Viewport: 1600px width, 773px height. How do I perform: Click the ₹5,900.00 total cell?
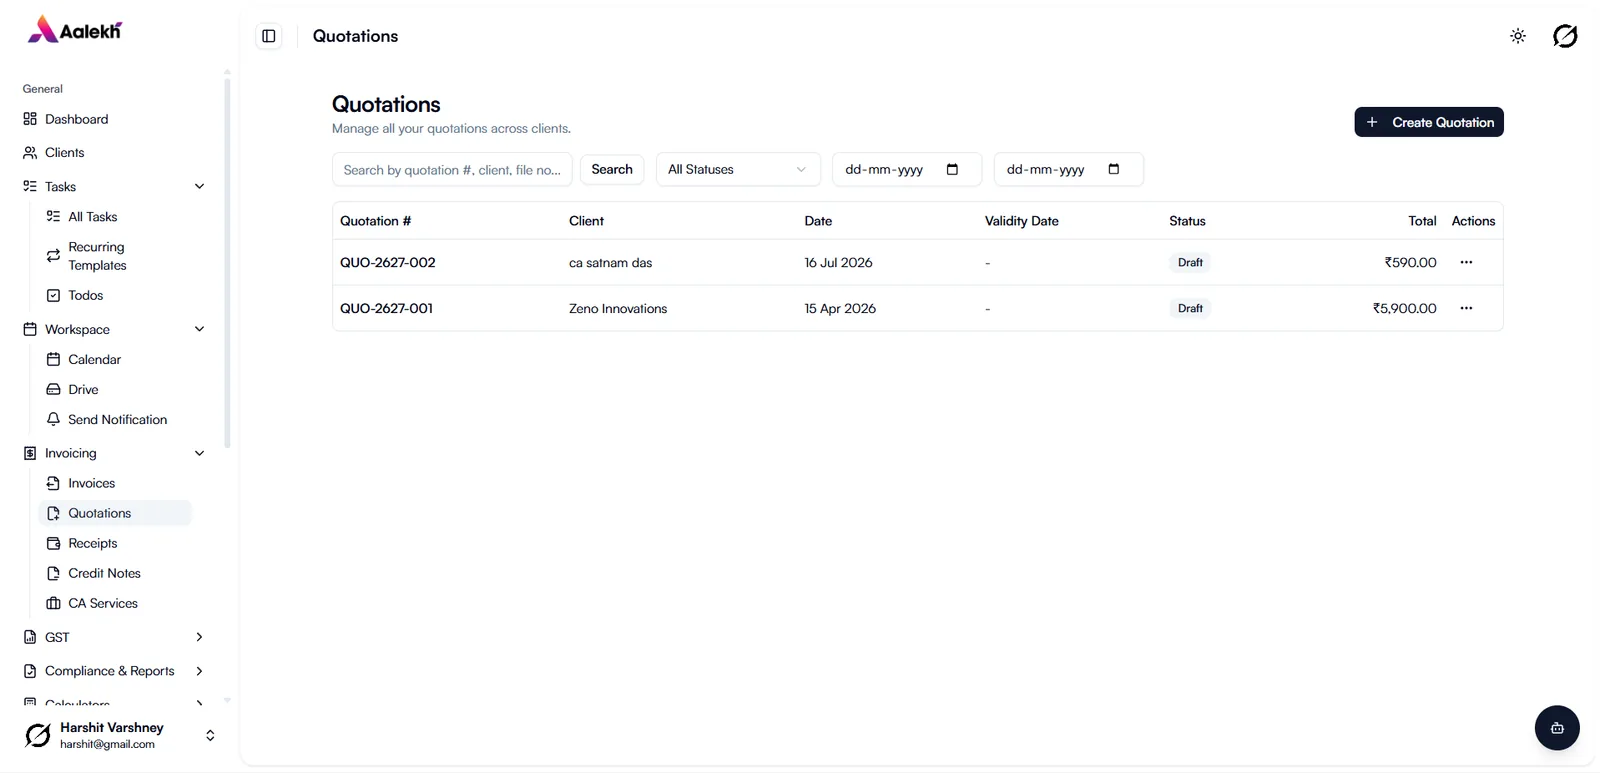[x=1404, y=309]
